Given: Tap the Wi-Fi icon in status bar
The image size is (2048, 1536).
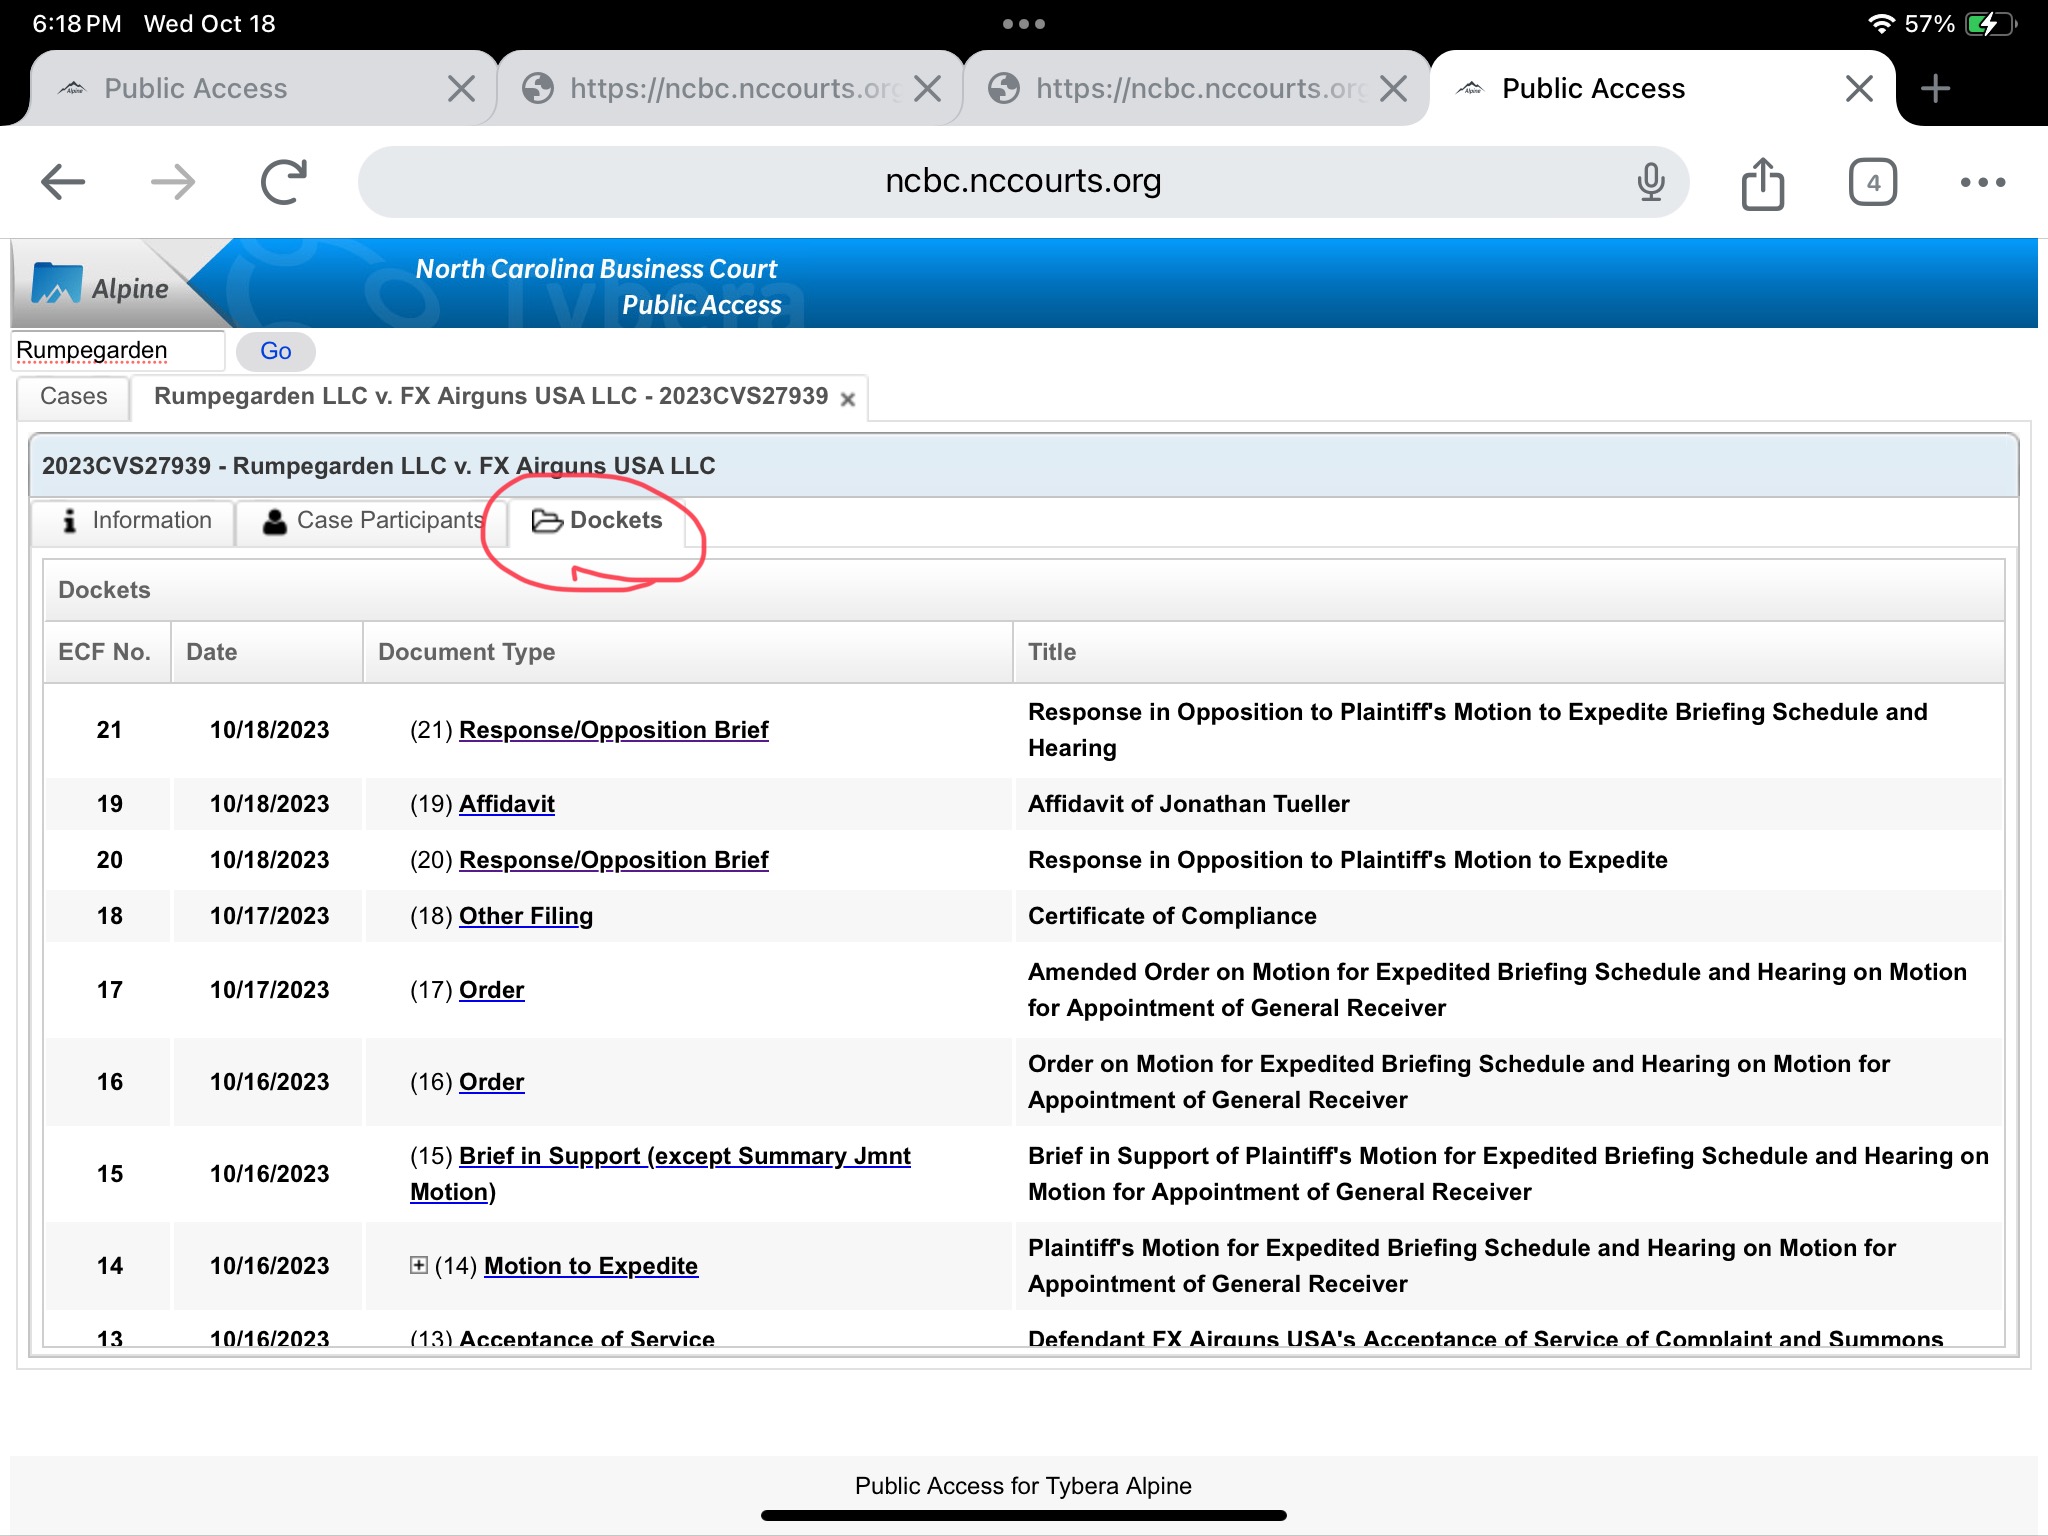Looking at the screenshot, I should pos(1881,23).
